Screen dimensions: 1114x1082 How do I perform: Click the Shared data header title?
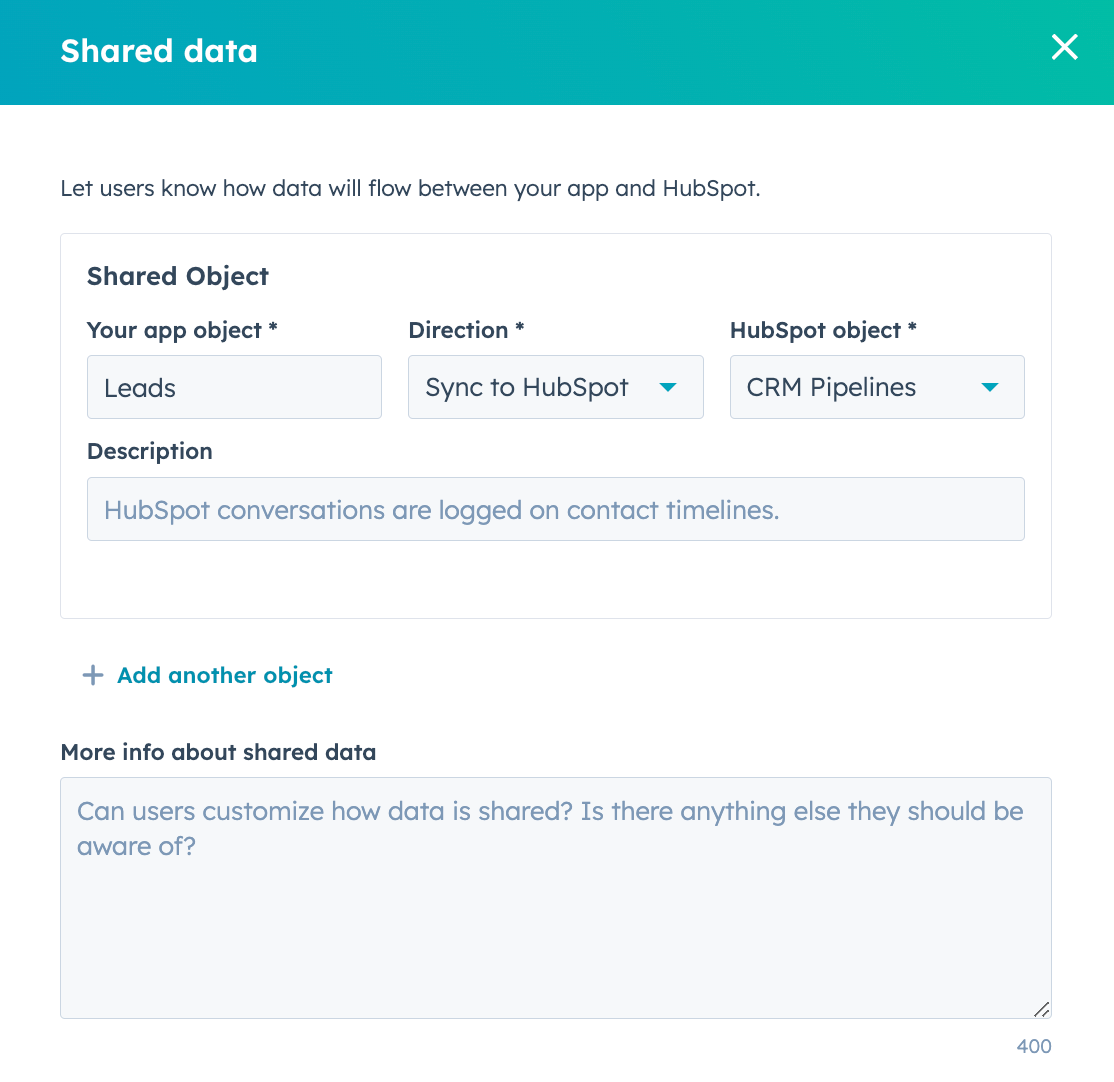pyautogui.click(x=158, y=51)
